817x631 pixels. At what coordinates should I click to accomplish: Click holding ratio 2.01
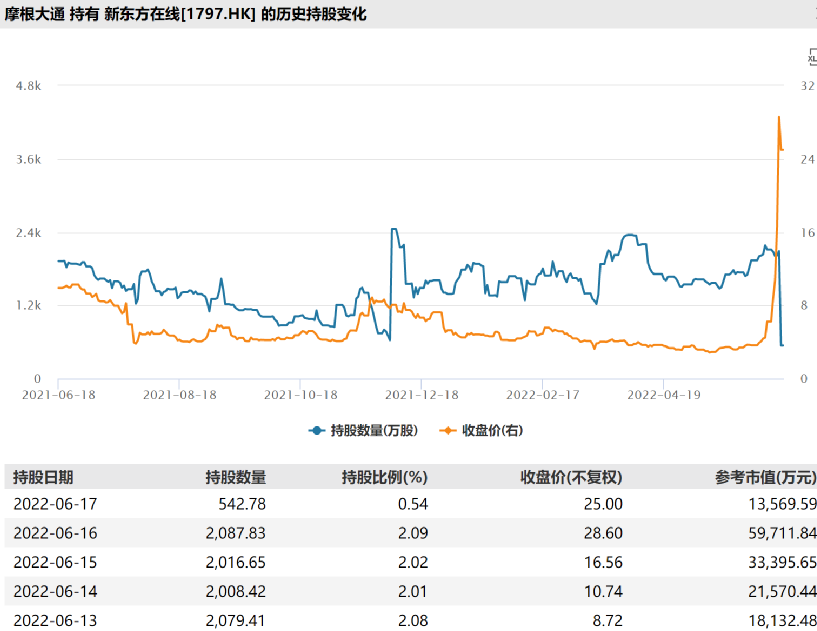(413, 591)
